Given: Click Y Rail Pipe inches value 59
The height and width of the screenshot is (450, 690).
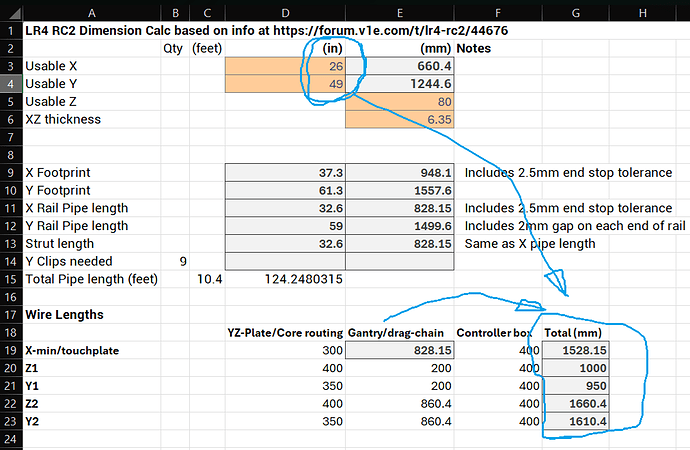Looking at the screenshot, I should (x=285, y=226).
